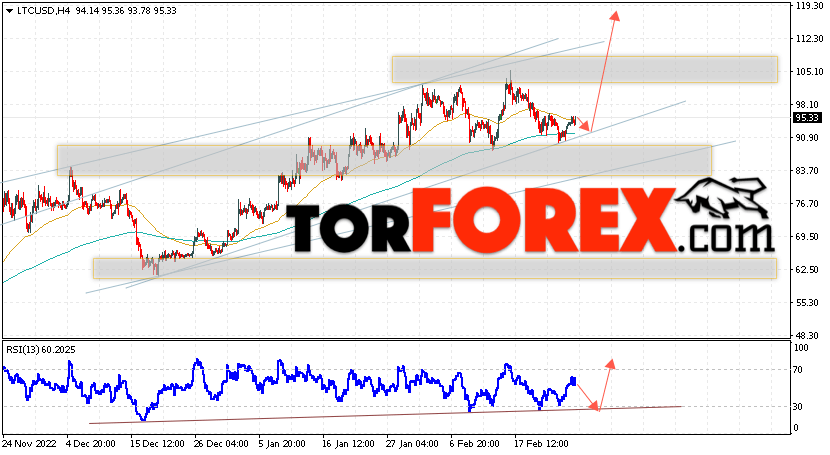Click the 98.10 price axis label
Viewport: 830px width, 455px height.
(809, 105)
